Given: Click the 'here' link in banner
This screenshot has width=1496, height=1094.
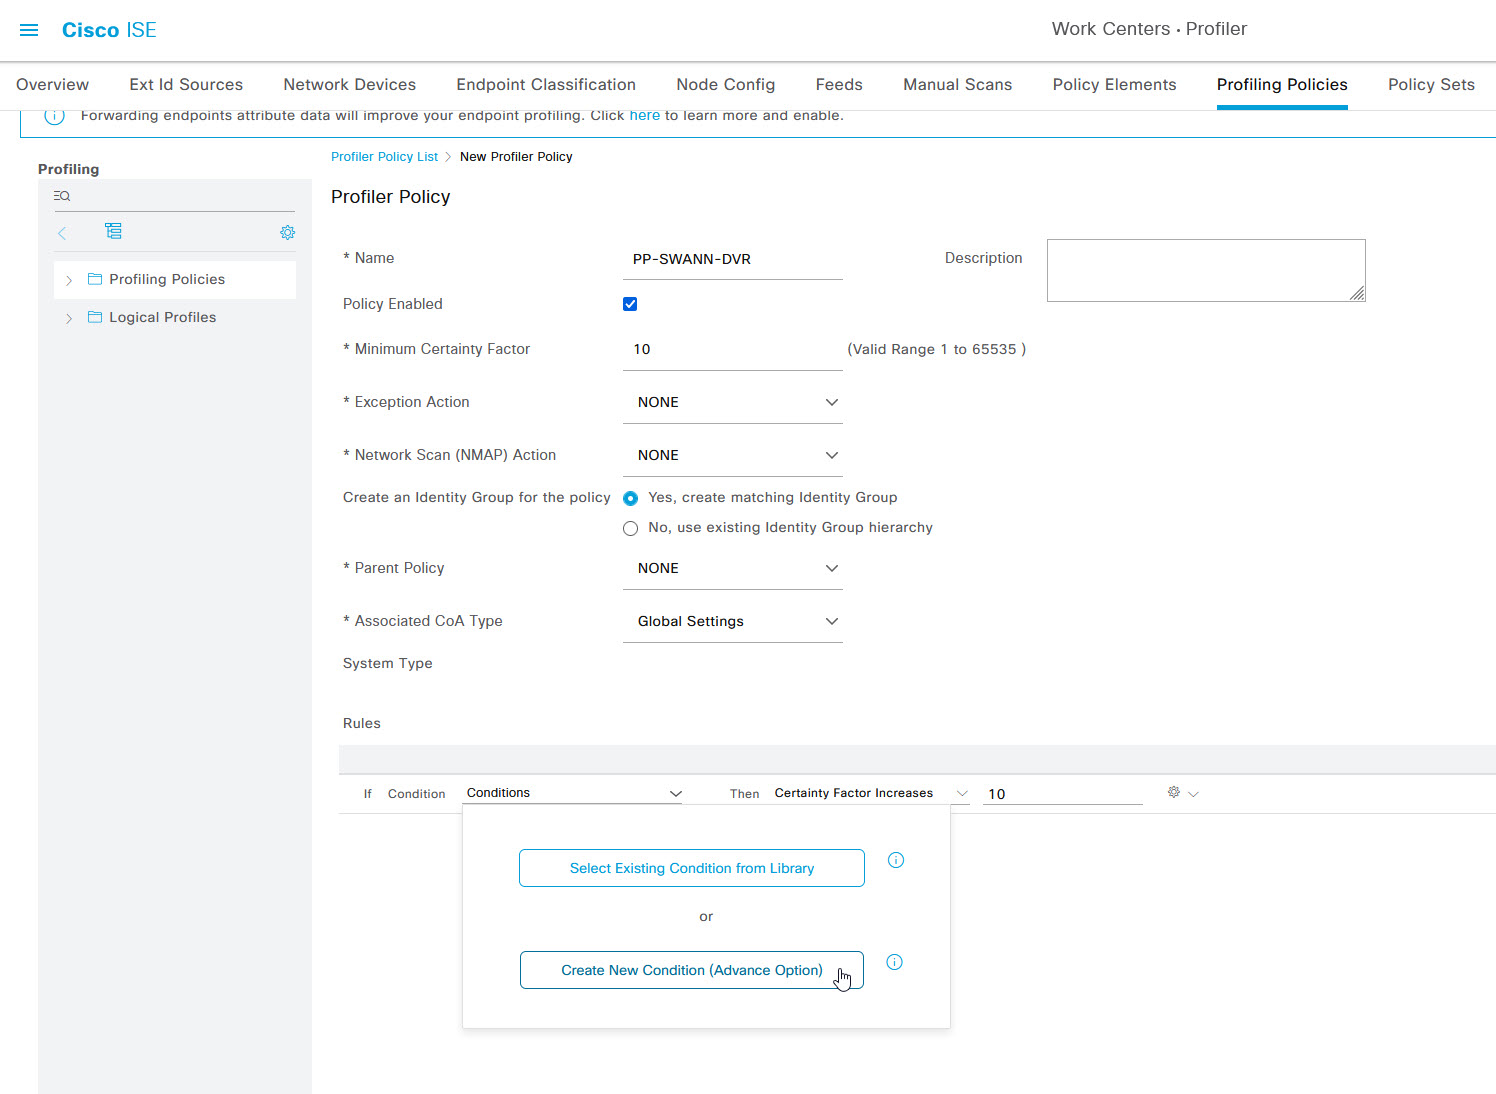Looking at the screenshot, I should click(644, 115).
